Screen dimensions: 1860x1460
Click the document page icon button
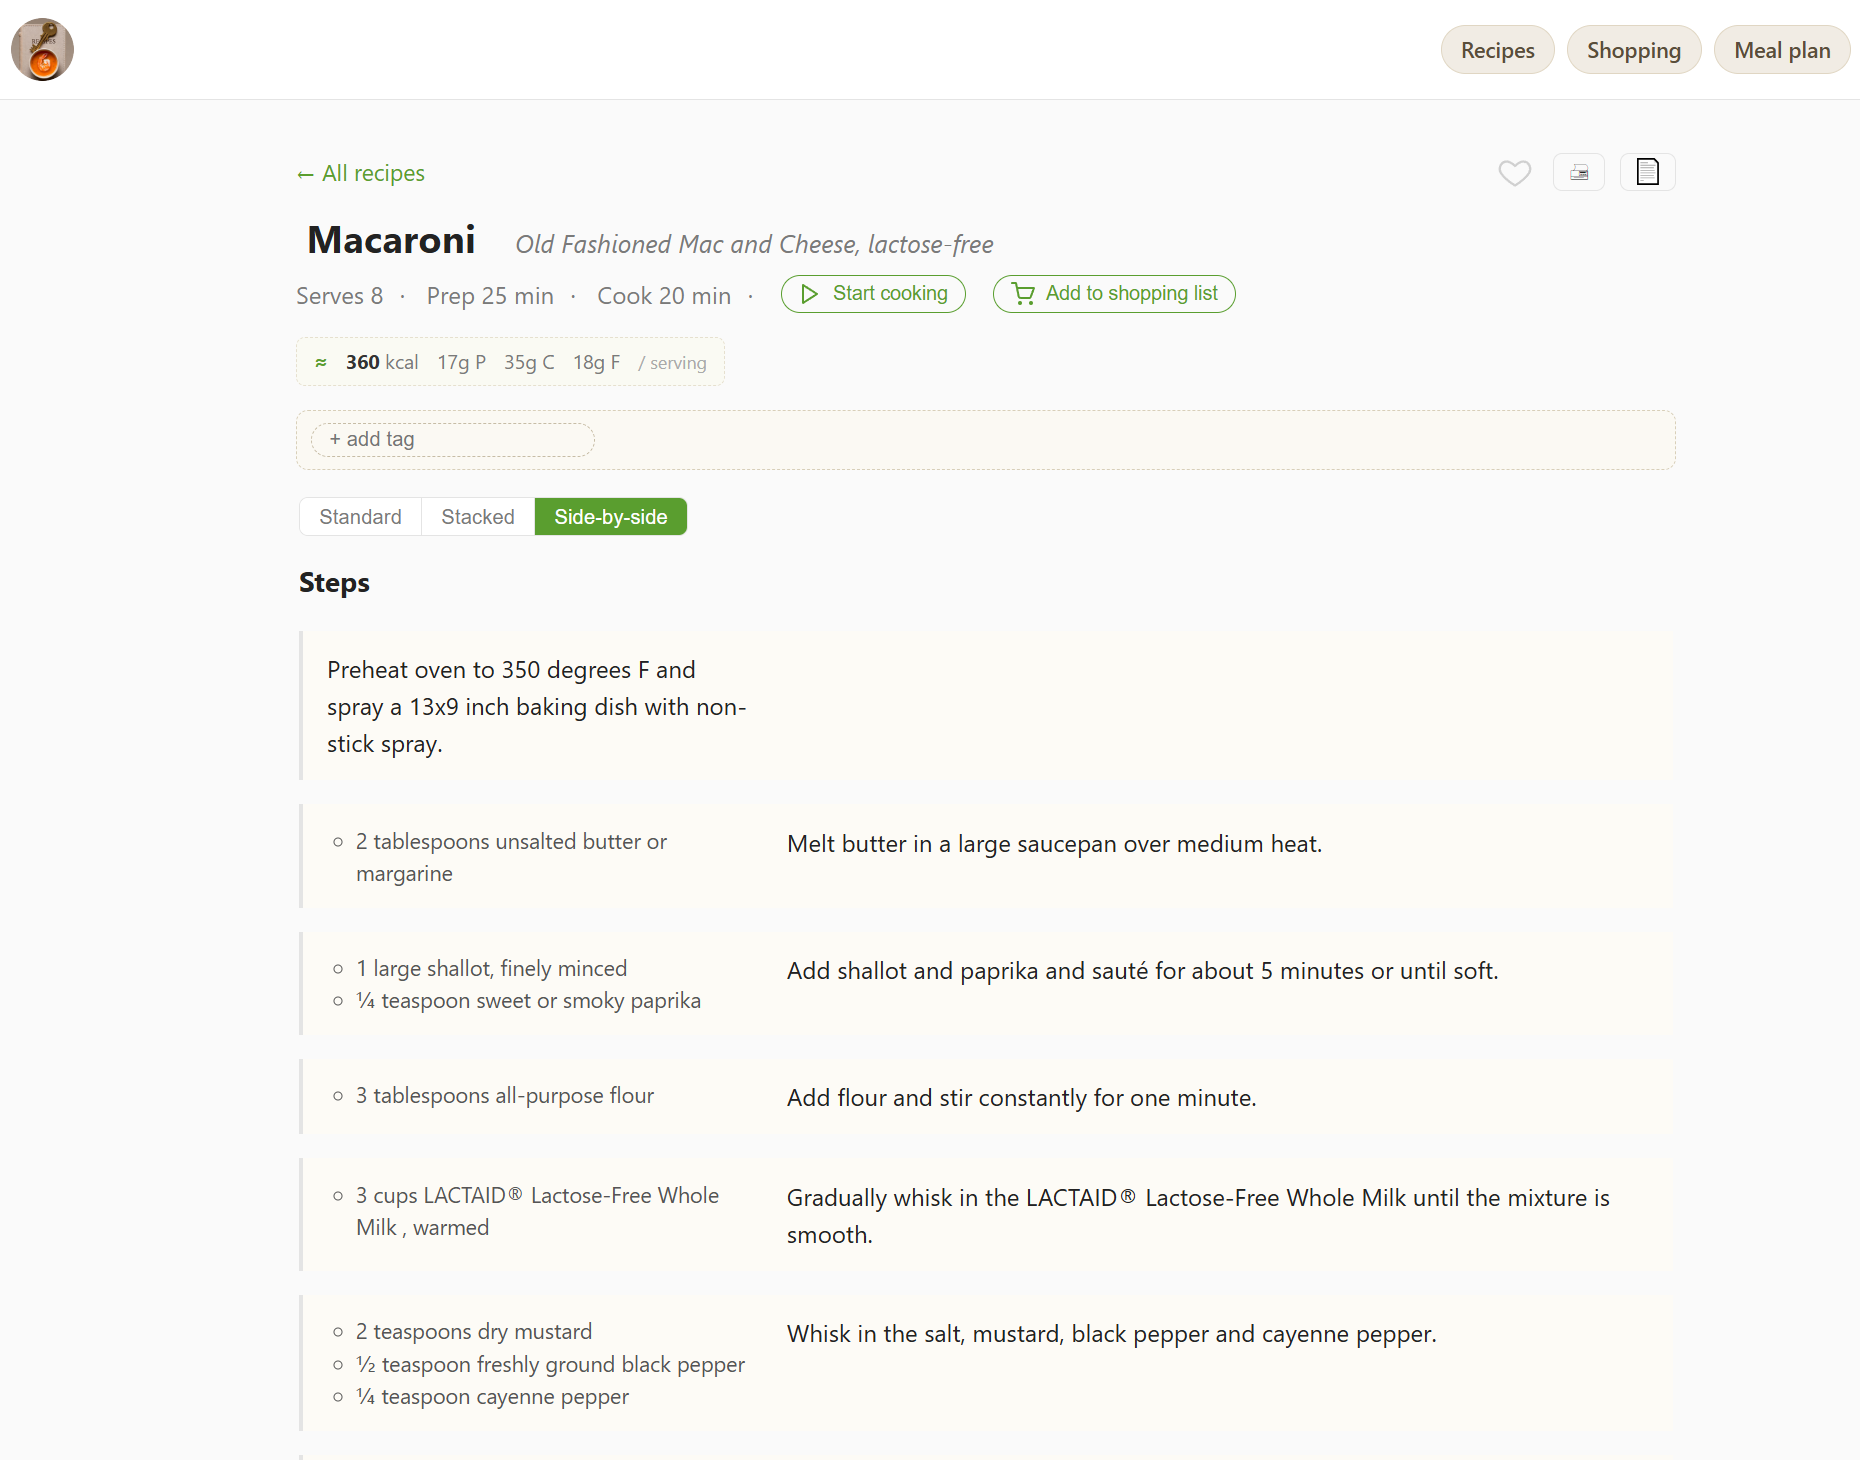[x=1647, y=173]
